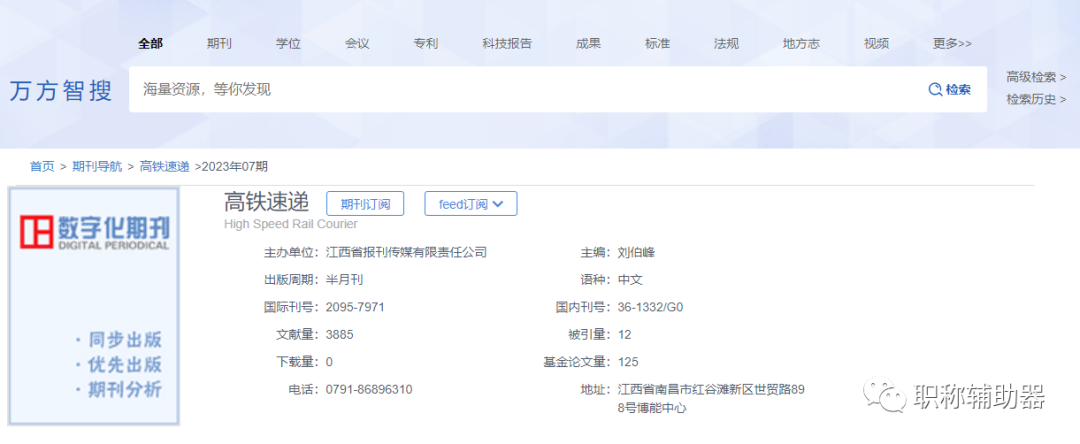Select issue label 2023年07期
This screenshot has height=444, width=1080.
235,166
